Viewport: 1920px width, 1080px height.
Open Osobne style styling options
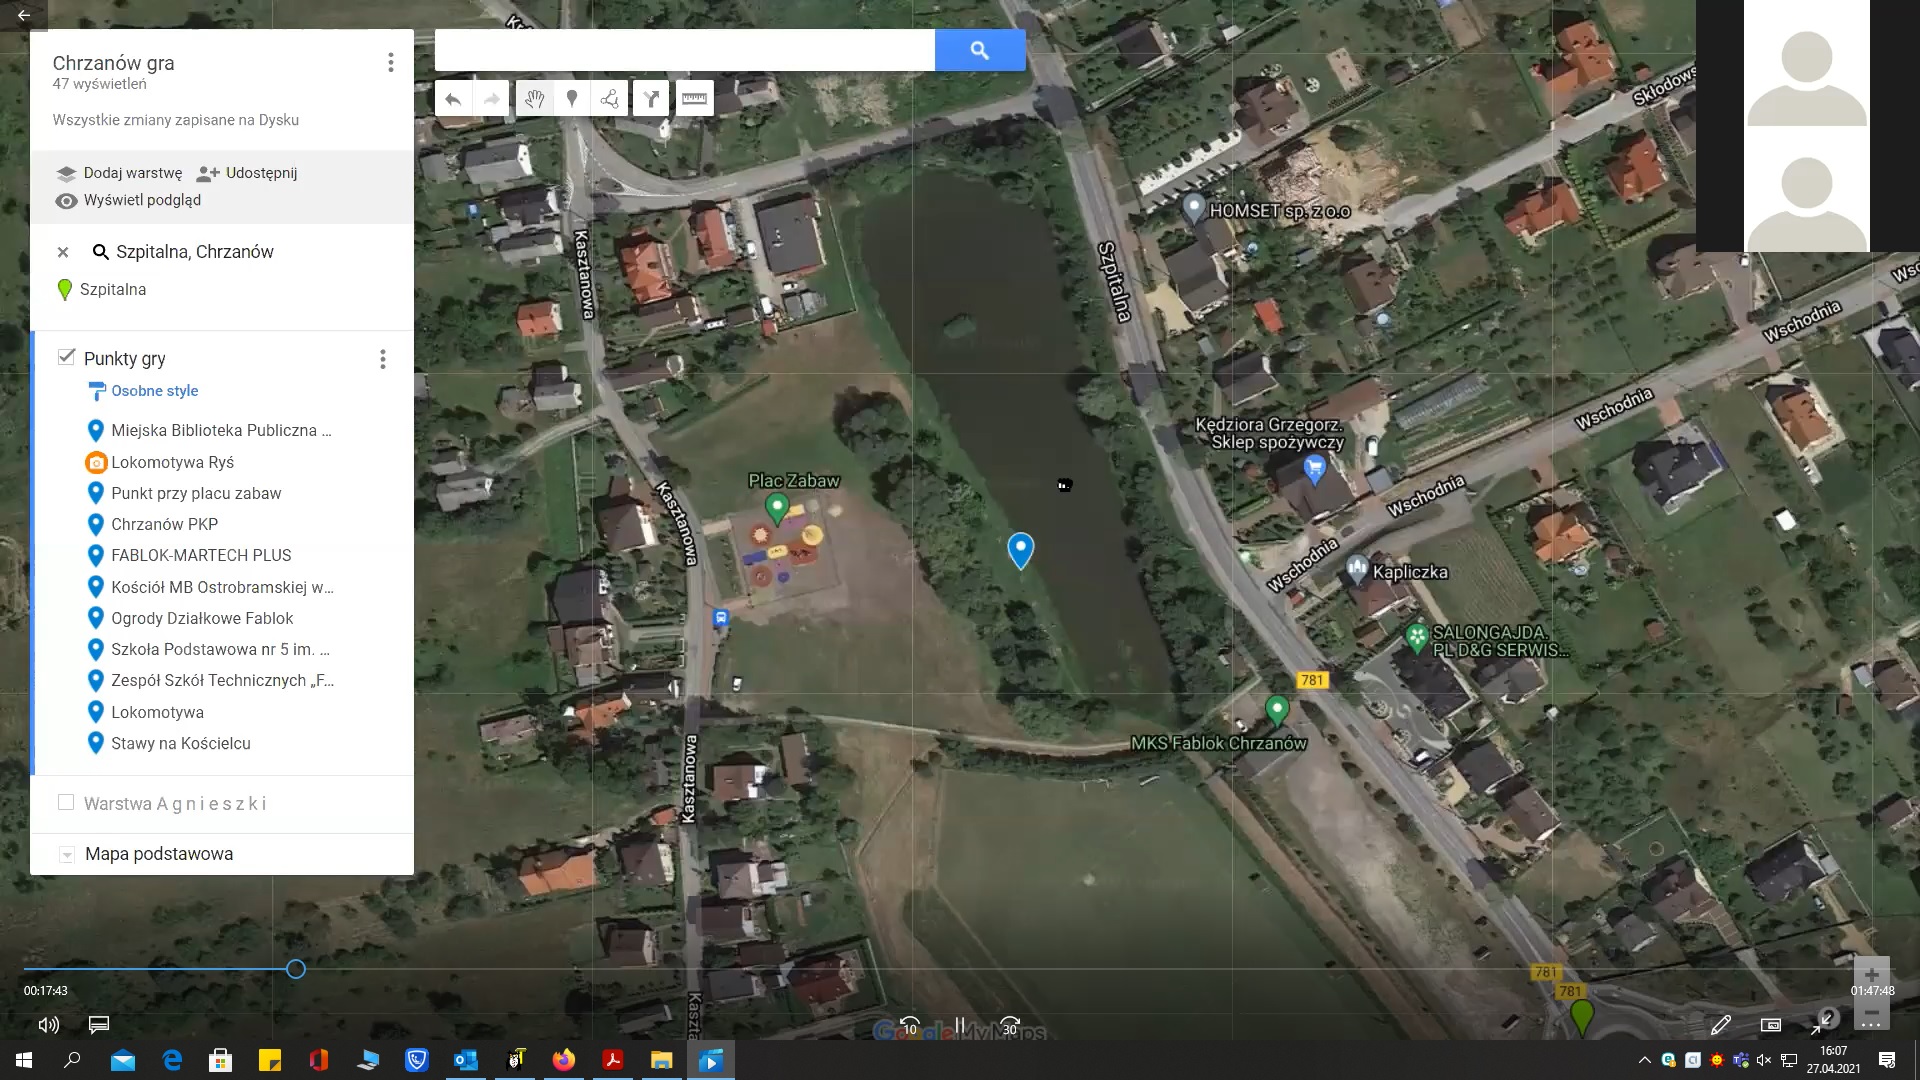(144, 391)
